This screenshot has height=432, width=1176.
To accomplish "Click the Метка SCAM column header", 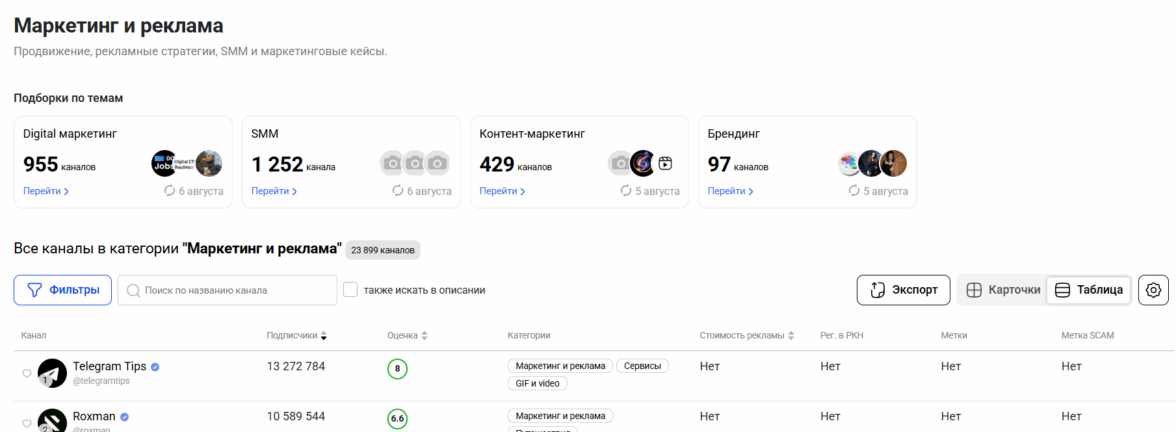I will click(x=1088, y=335).
